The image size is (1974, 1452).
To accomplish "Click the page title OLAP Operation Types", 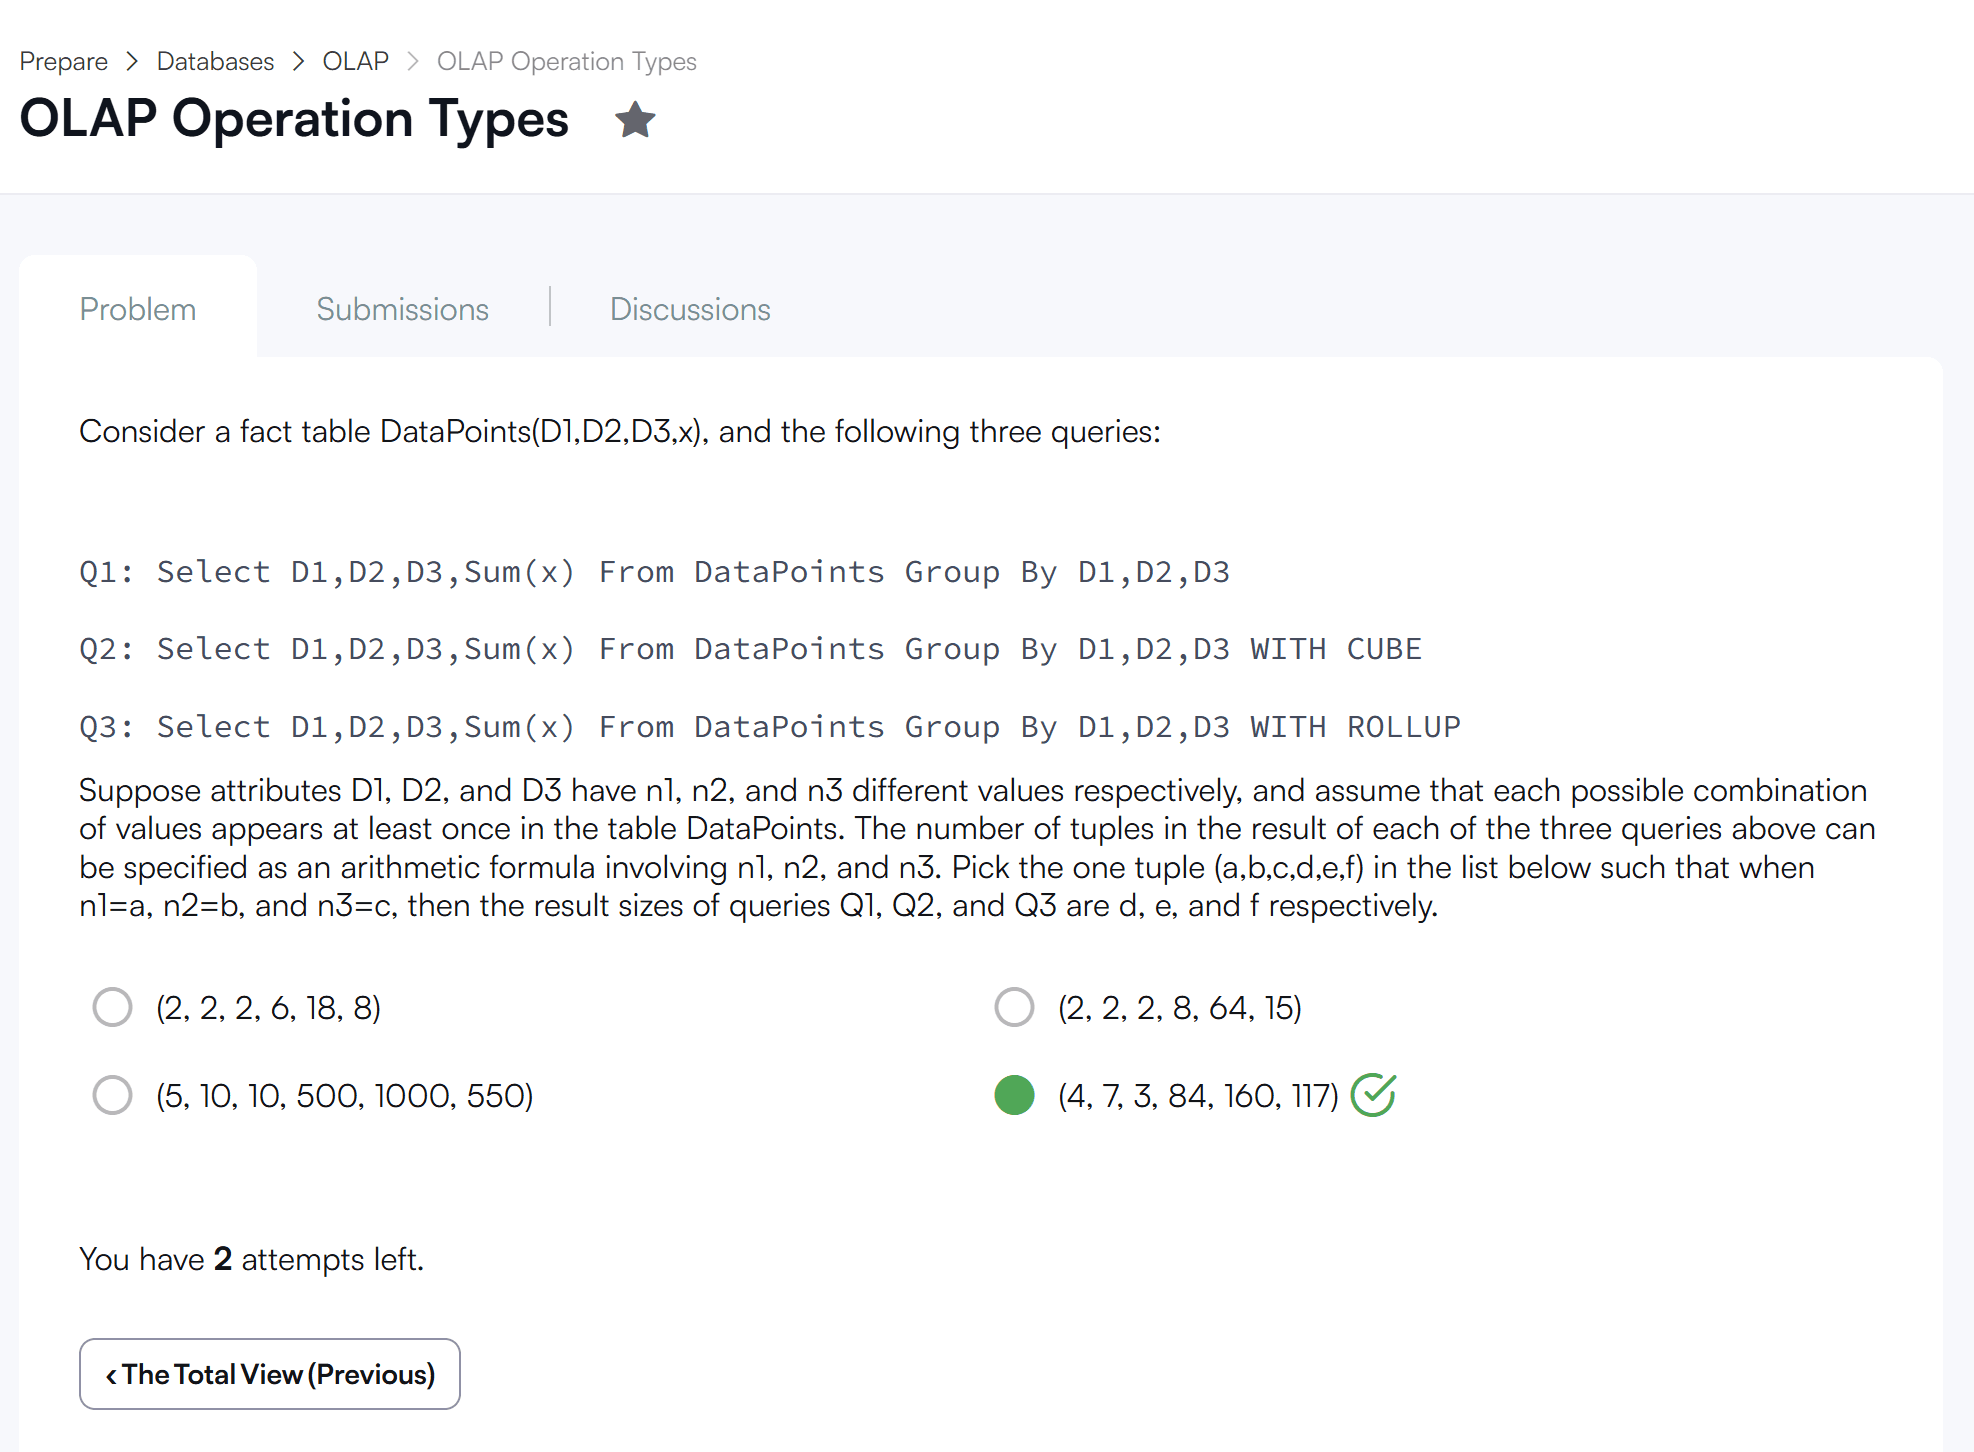I will tap(294, 119).
